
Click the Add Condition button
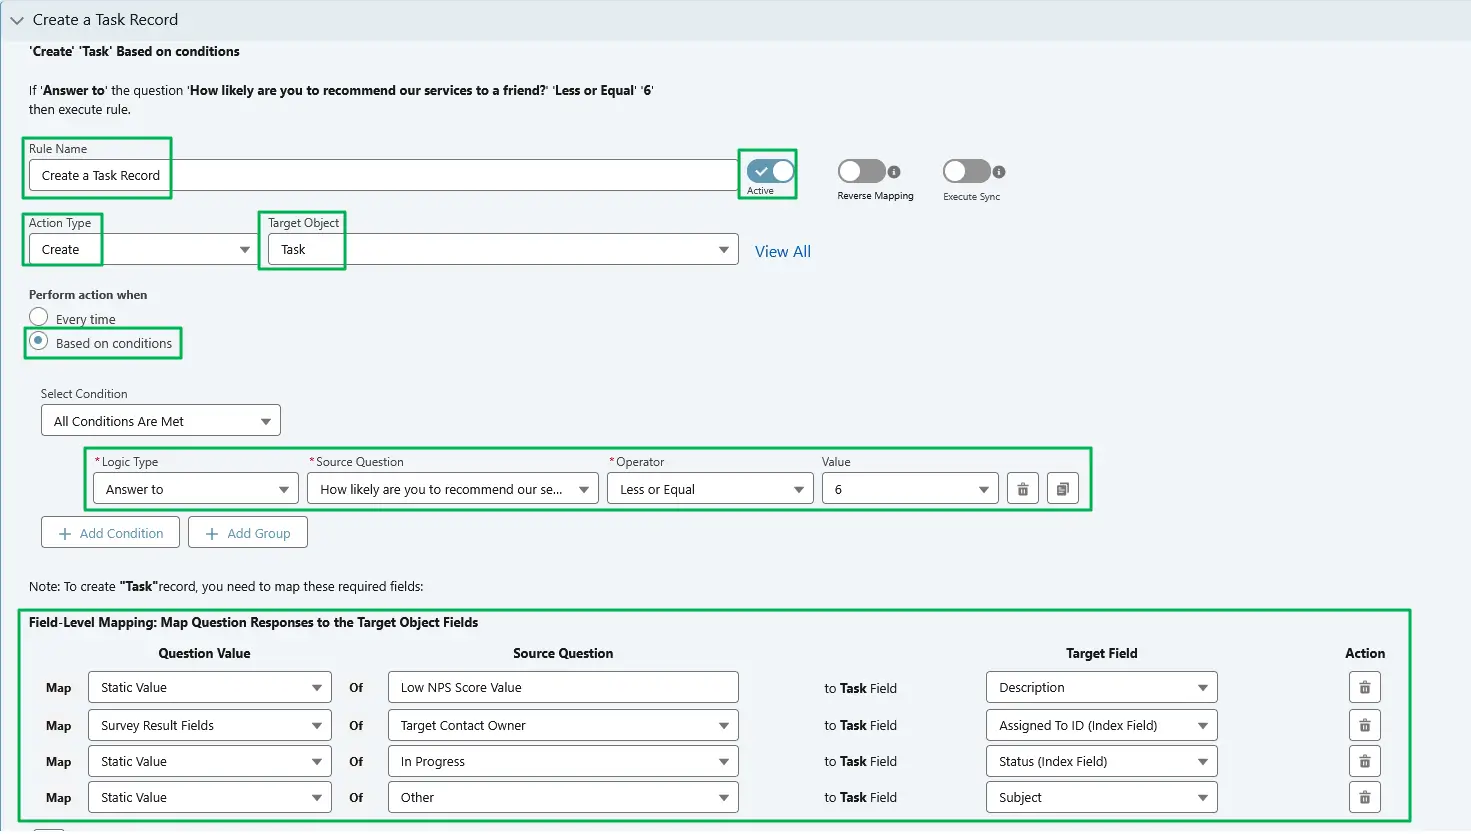(x=110, y=532)
